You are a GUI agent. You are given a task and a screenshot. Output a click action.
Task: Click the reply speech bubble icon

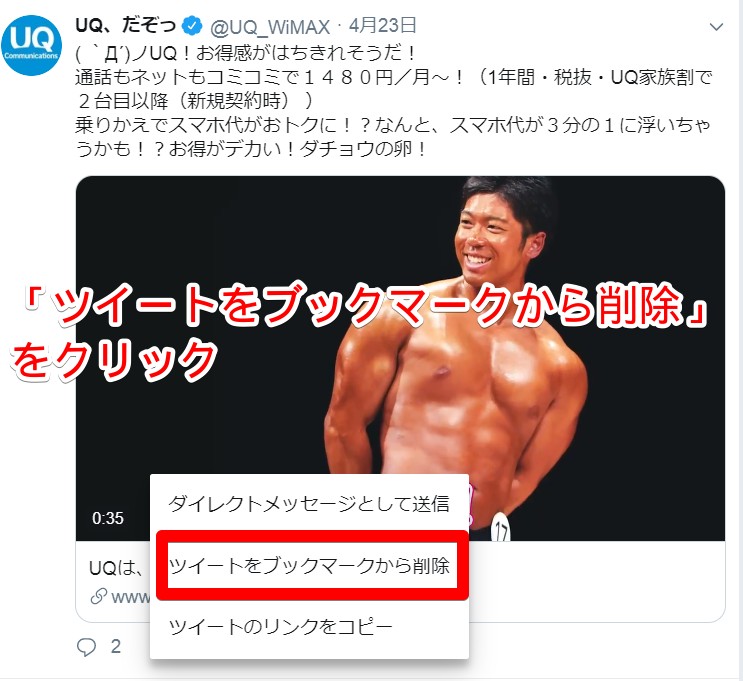tap(86, 646)
